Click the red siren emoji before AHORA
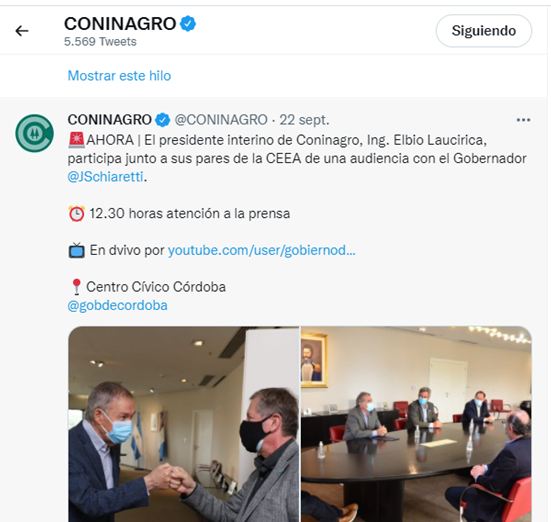551x522 pixels. [76, 140]
